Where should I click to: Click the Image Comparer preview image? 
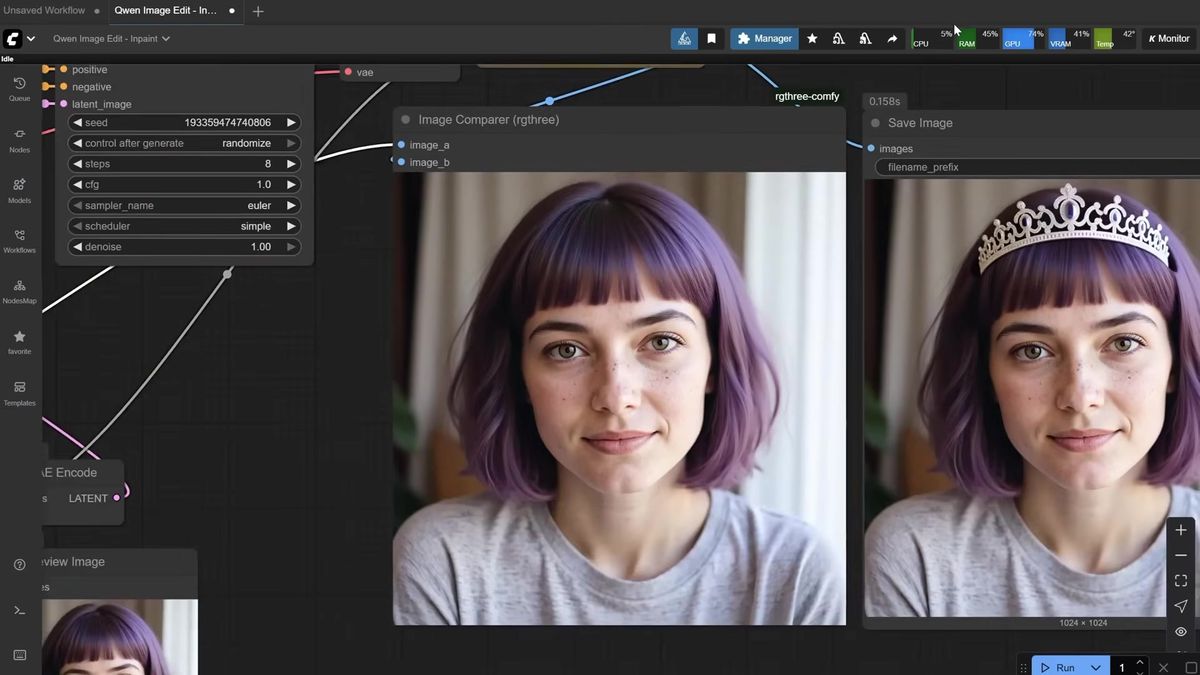click(x=619, y=398)
